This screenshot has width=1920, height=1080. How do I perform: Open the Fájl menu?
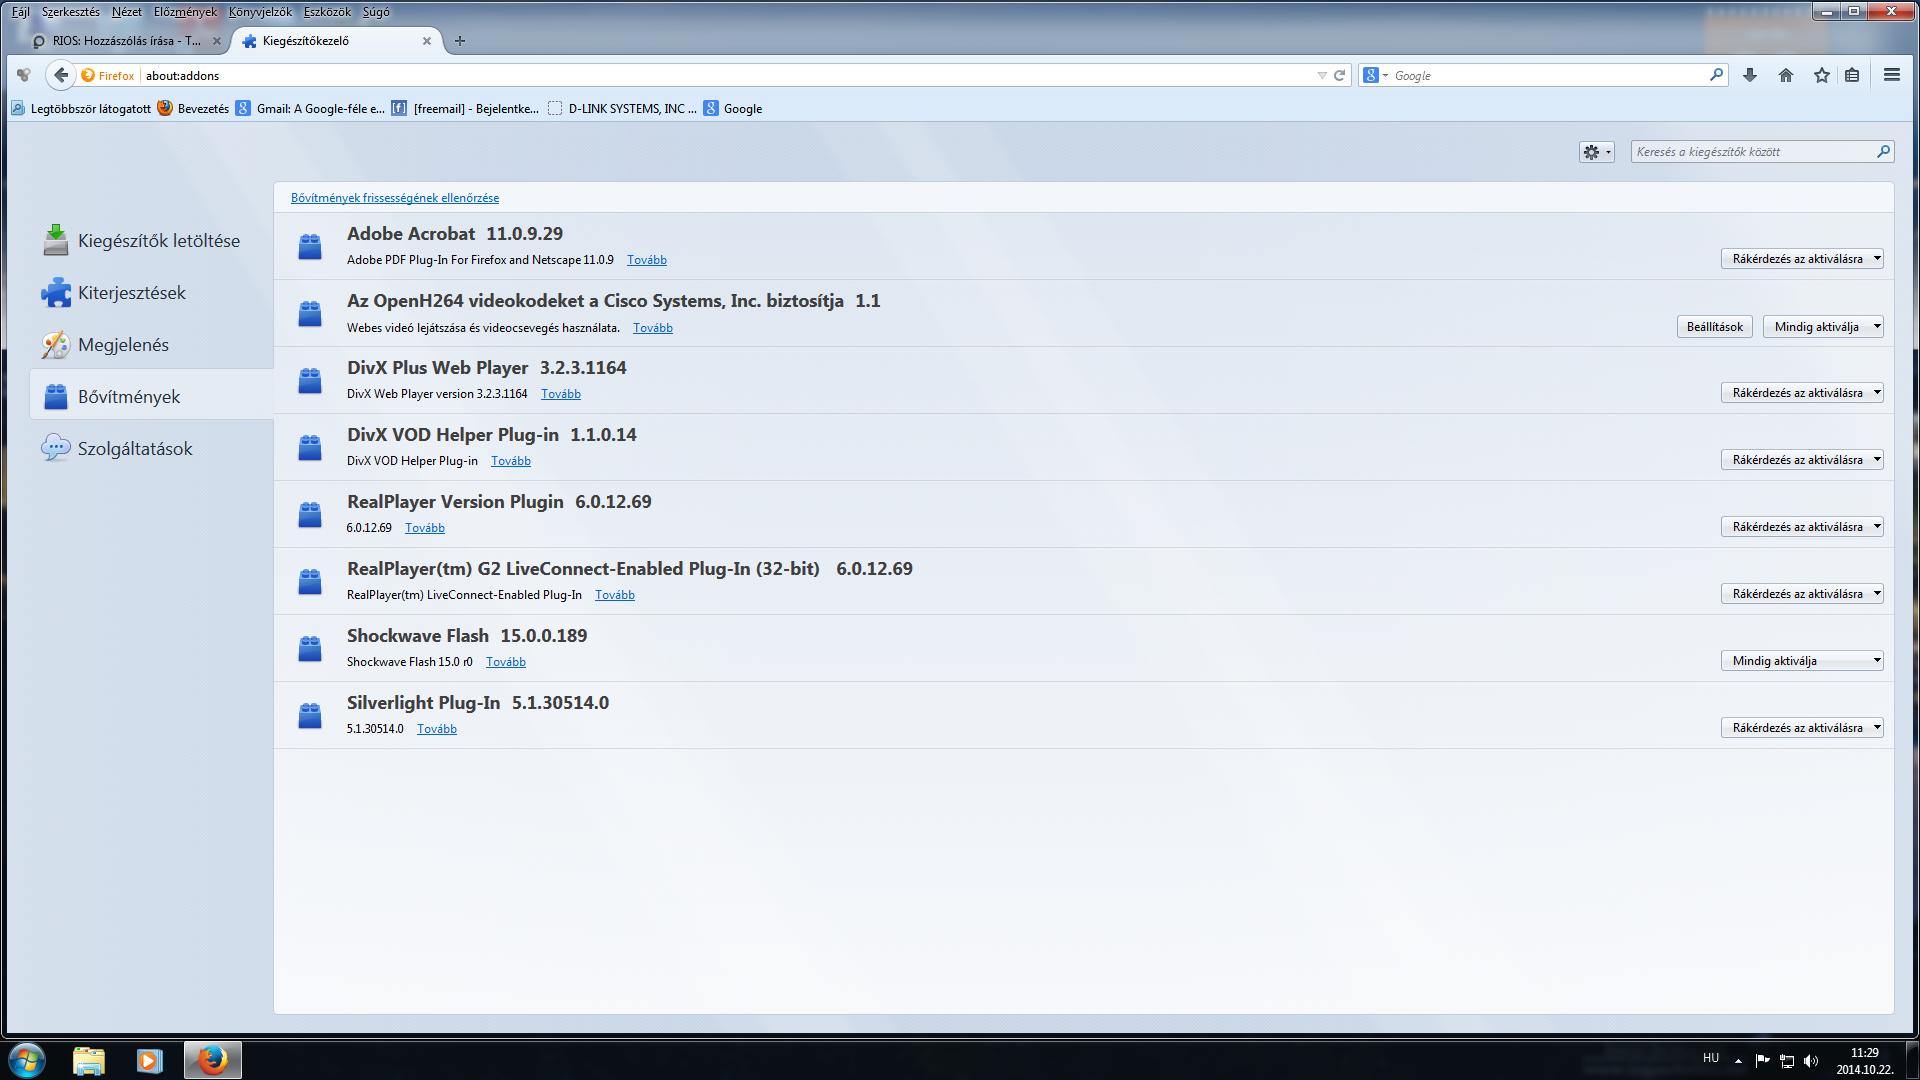pyautogui.click(x=20, y=12)
